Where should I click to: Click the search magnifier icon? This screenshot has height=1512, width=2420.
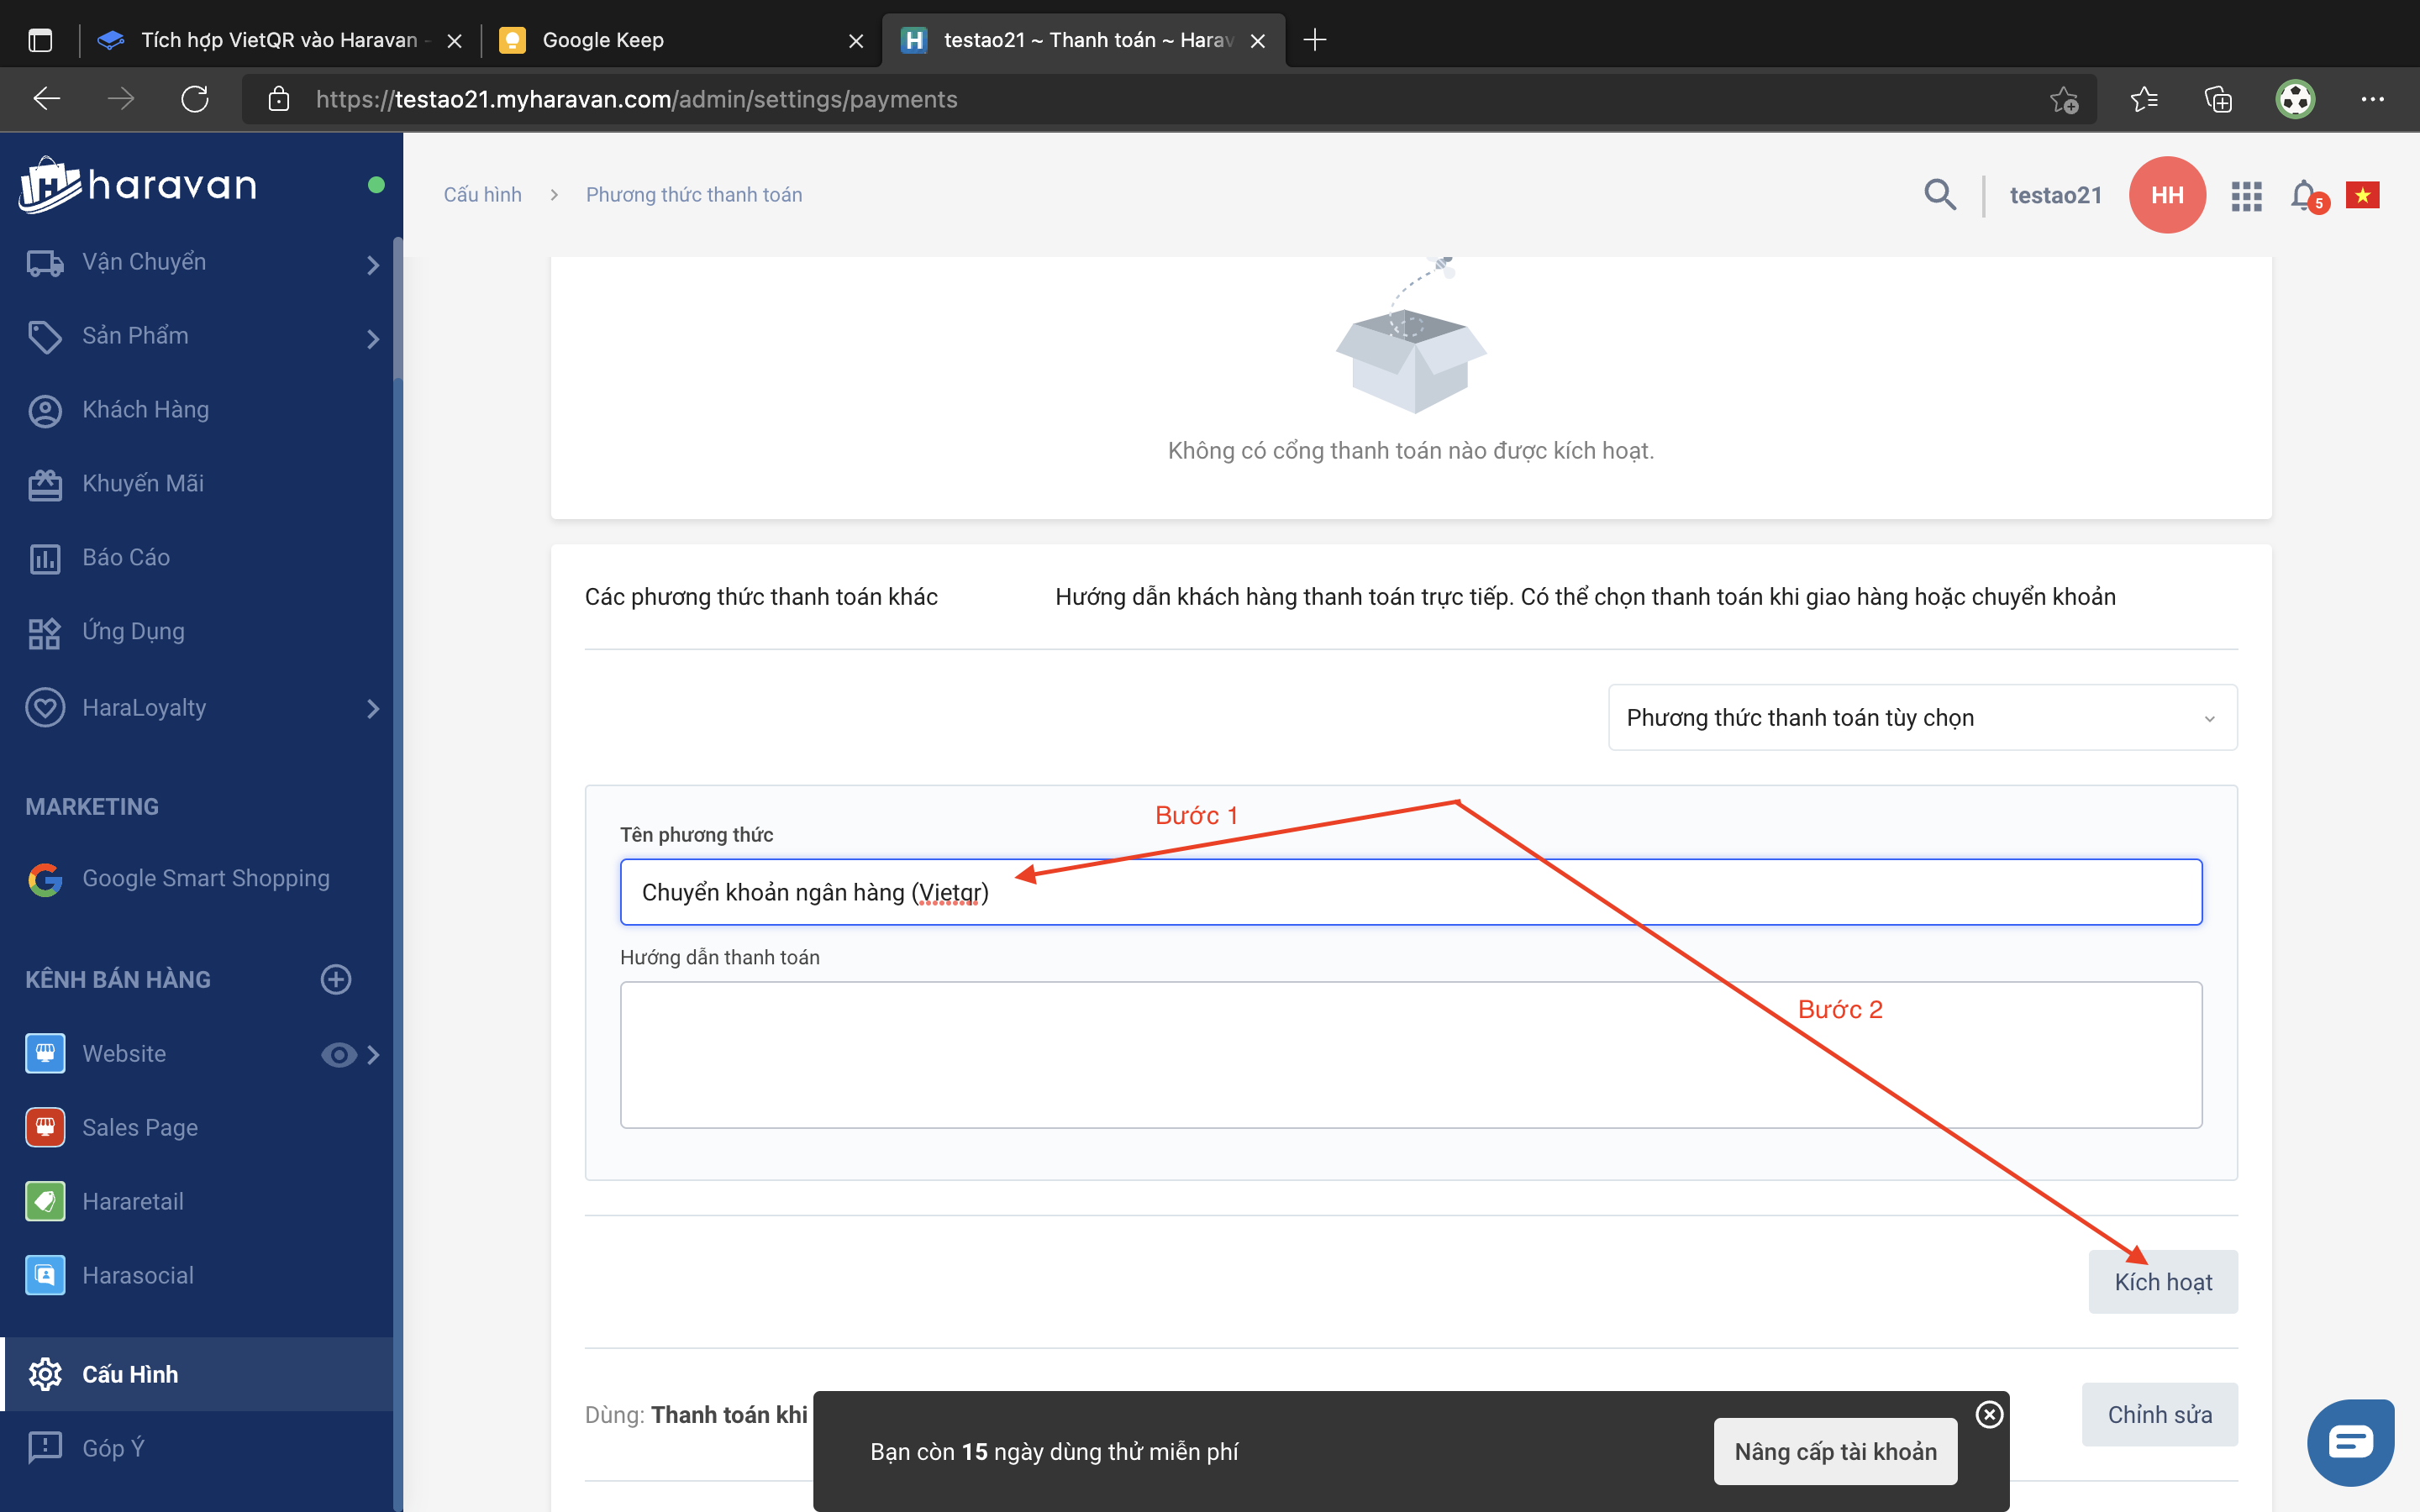[1939, 194]
